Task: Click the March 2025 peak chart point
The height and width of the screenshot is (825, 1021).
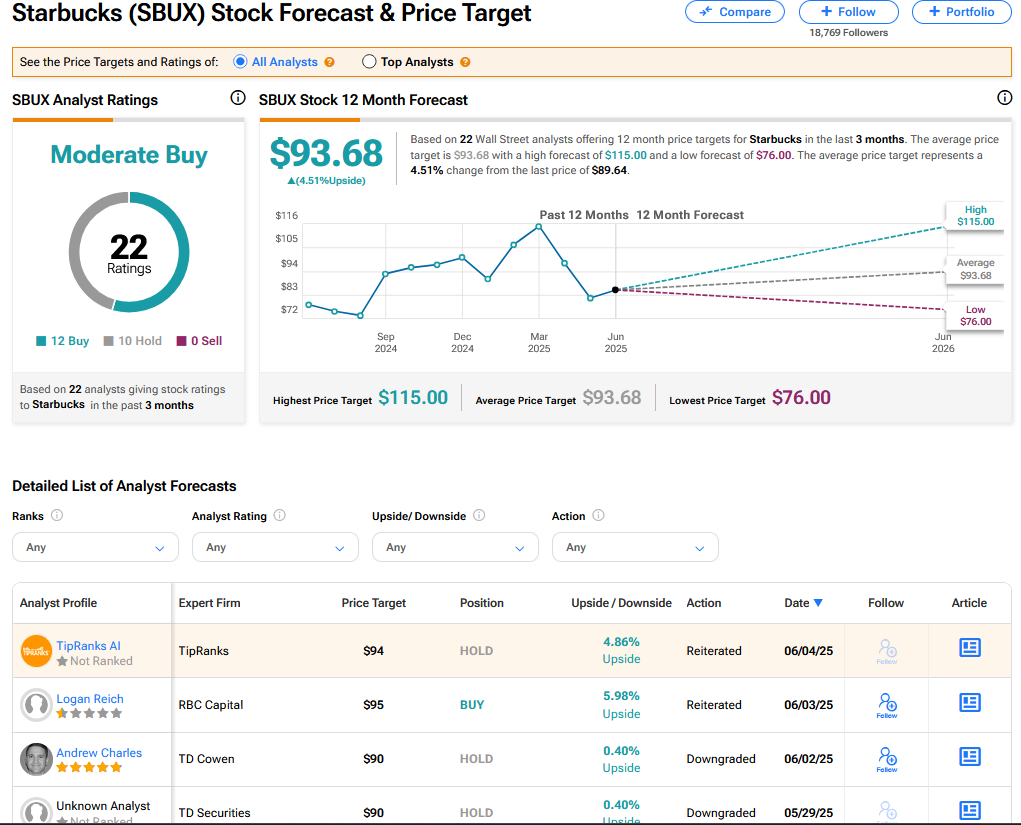Action: [x=538, y=227]
